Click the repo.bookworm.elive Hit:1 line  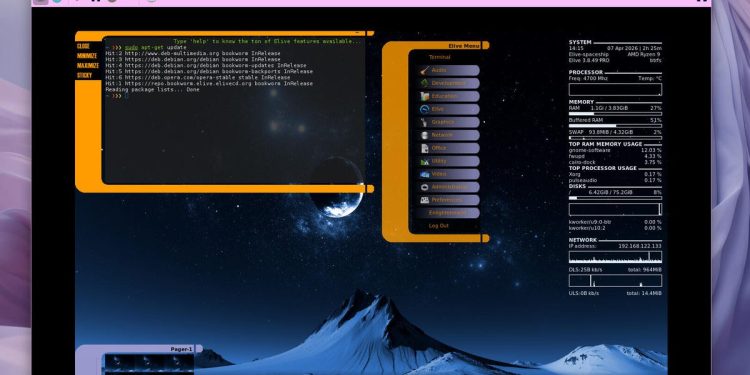point(209,83)
